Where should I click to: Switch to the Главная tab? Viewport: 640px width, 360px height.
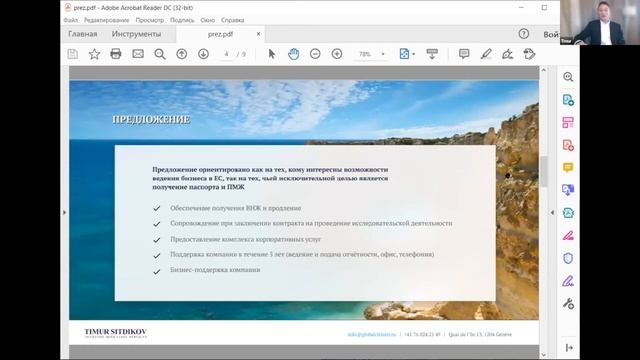(x=82, y=34)
